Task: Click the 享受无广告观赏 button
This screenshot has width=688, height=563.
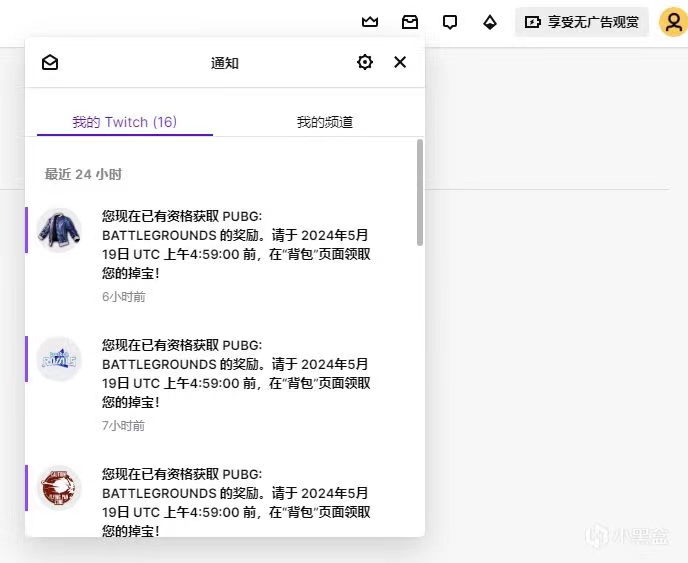Action: [x=582, y=22]
